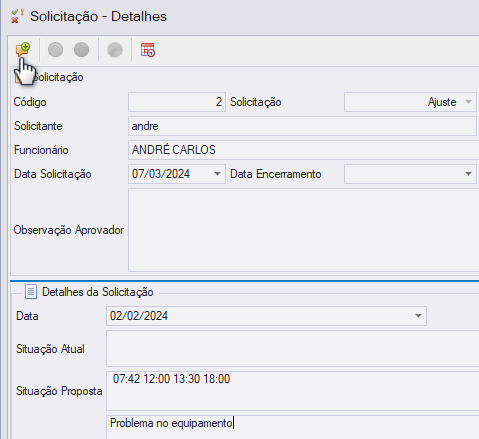
Task: Click the 07/03/2024 date text
Action: pos(161,174)
